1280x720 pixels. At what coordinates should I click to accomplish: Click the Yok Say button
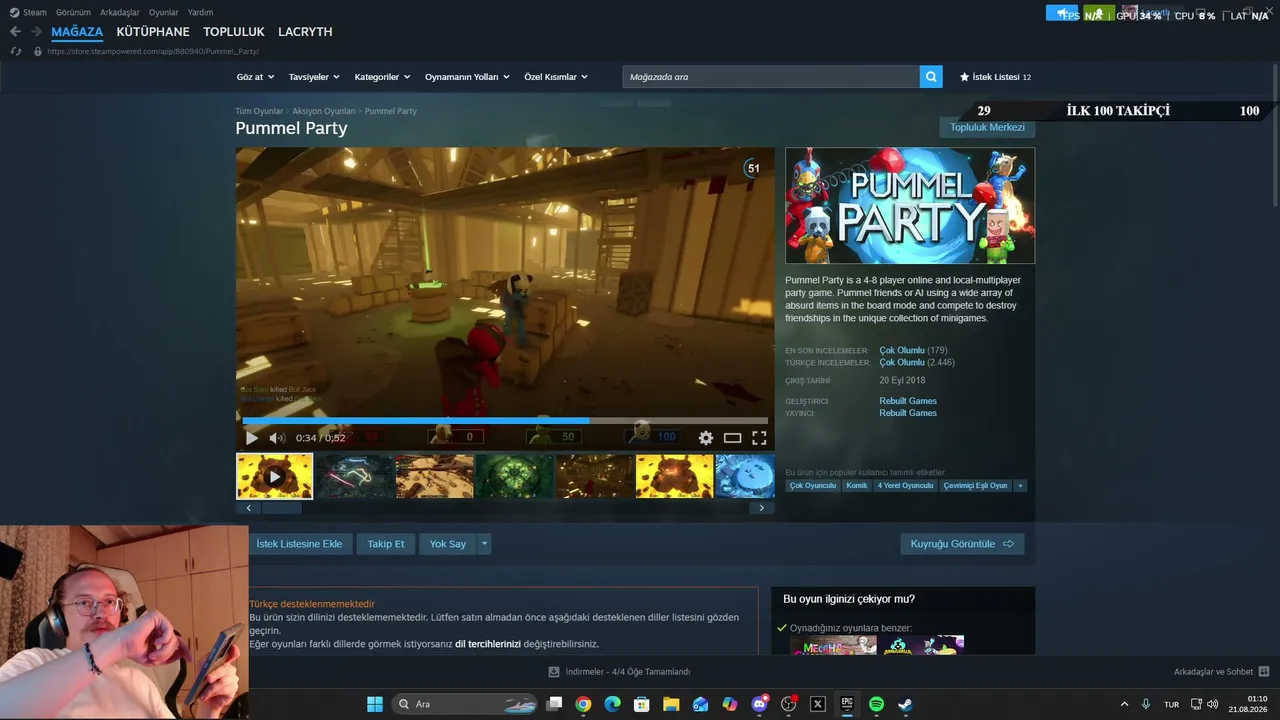[448, 544]
